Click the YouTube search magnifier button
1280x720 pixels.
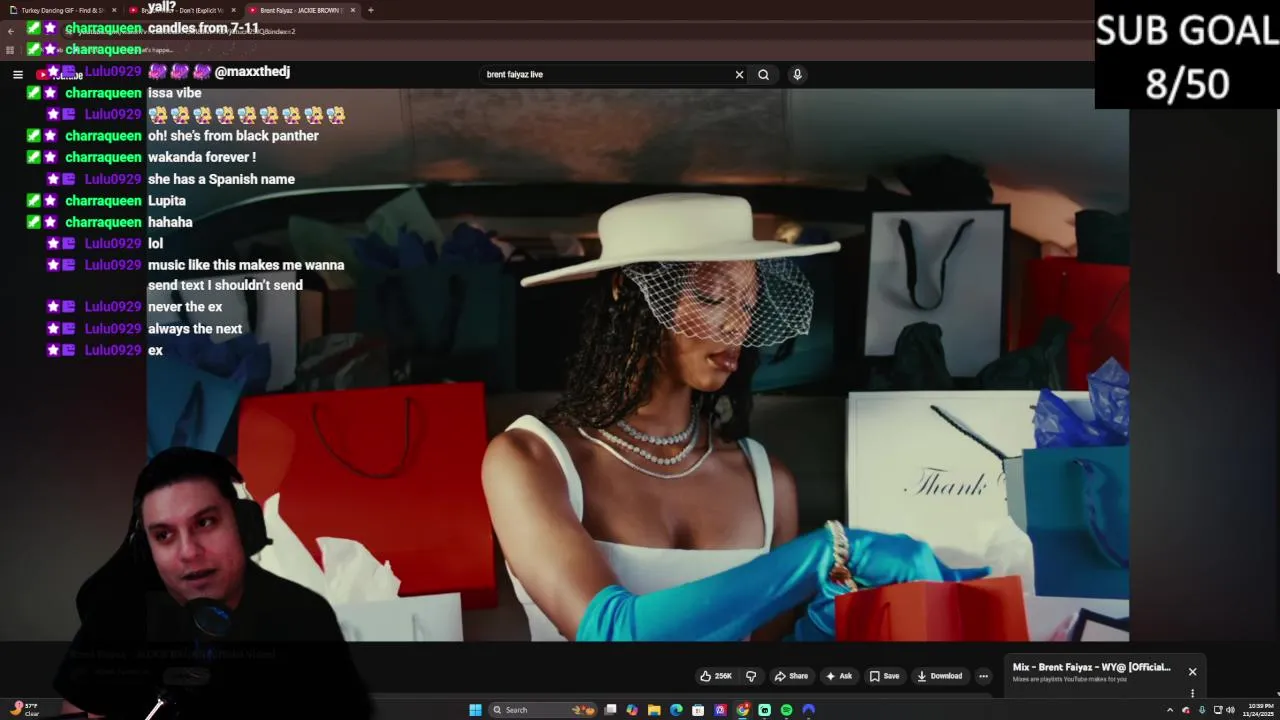(x=763, y=74)
